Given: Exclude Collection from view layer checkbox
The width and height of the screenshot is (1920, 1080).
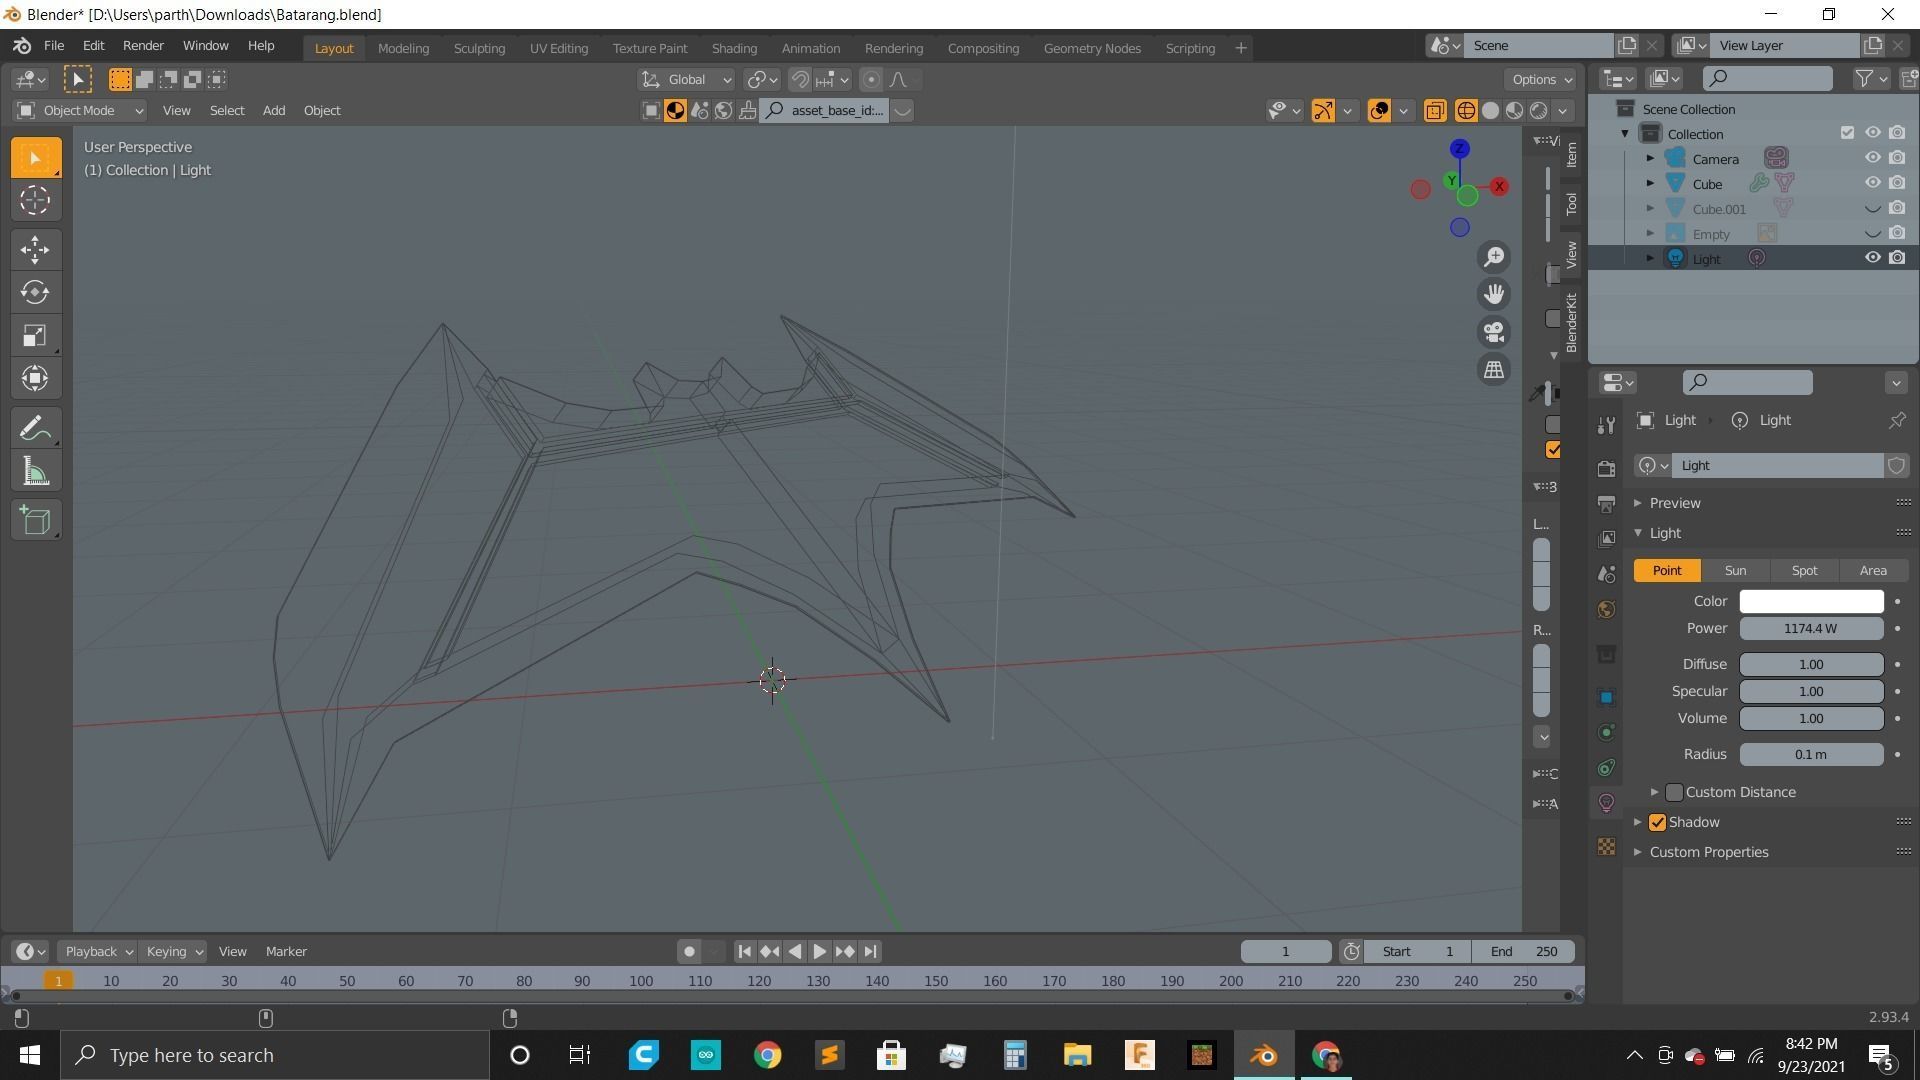Looking at the screenshot, I should (x=1847, y=133).
